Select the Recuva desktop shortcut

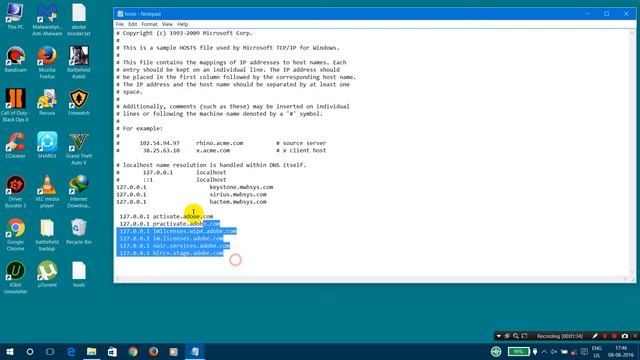47,102
